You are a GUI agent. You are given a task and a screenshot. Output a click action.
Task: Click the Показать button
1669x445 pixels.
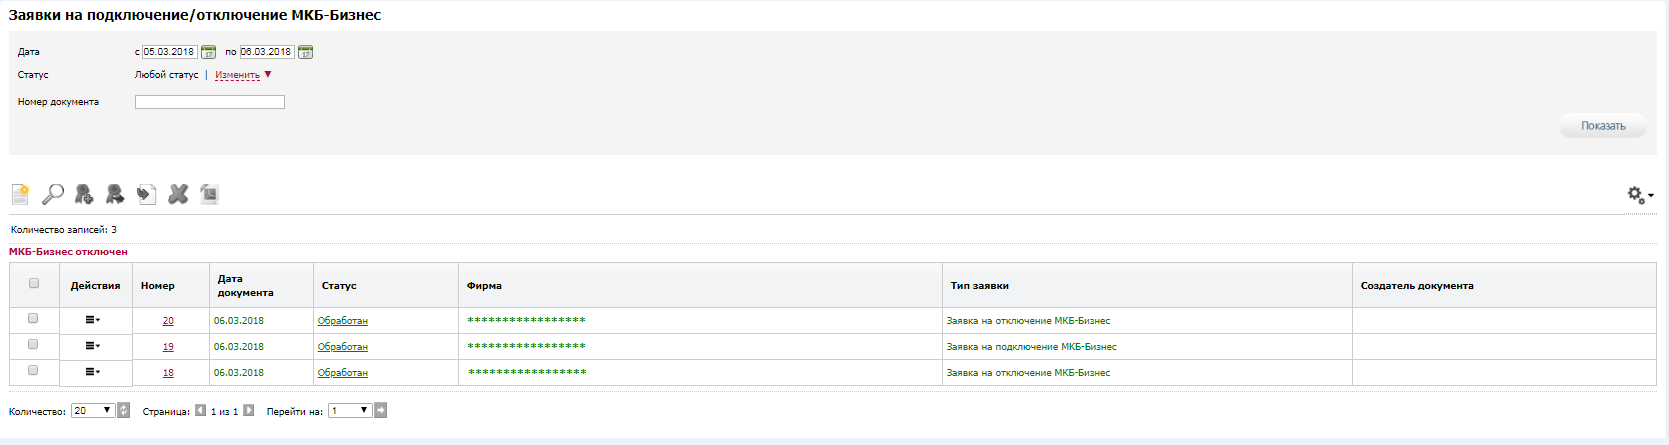[1603, 126]
